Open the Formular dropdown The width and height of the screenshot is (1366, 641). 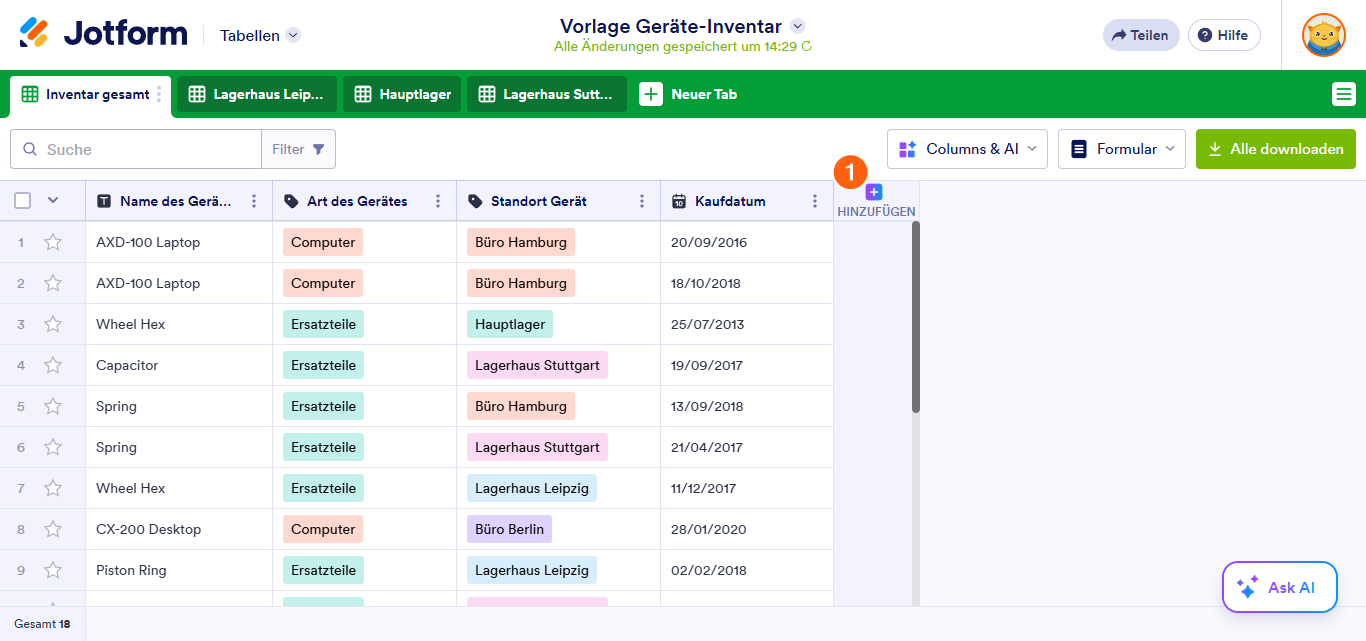point(1121,148)
